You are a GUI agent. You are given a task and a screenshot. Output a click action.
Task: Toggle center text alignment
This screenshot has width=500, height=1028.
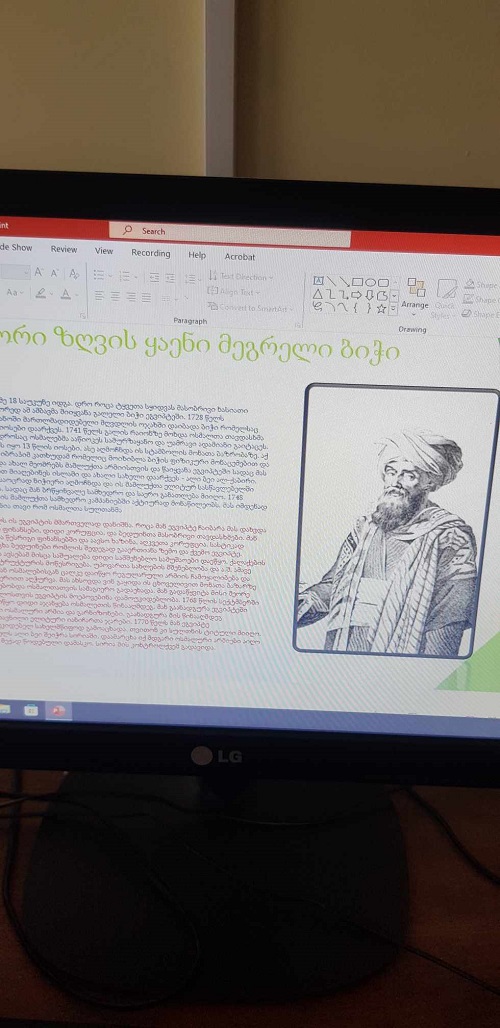(x=116, y=296)
